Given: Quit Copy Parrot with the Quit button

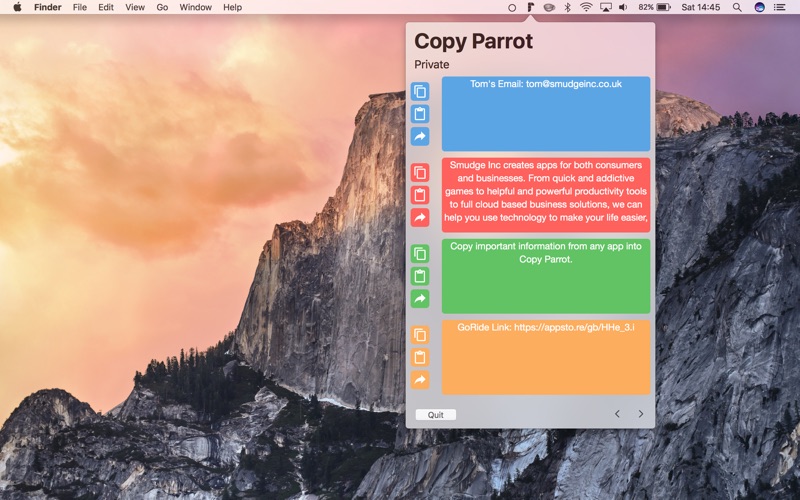Looking at the screenshot, I should tap(436, 415).
